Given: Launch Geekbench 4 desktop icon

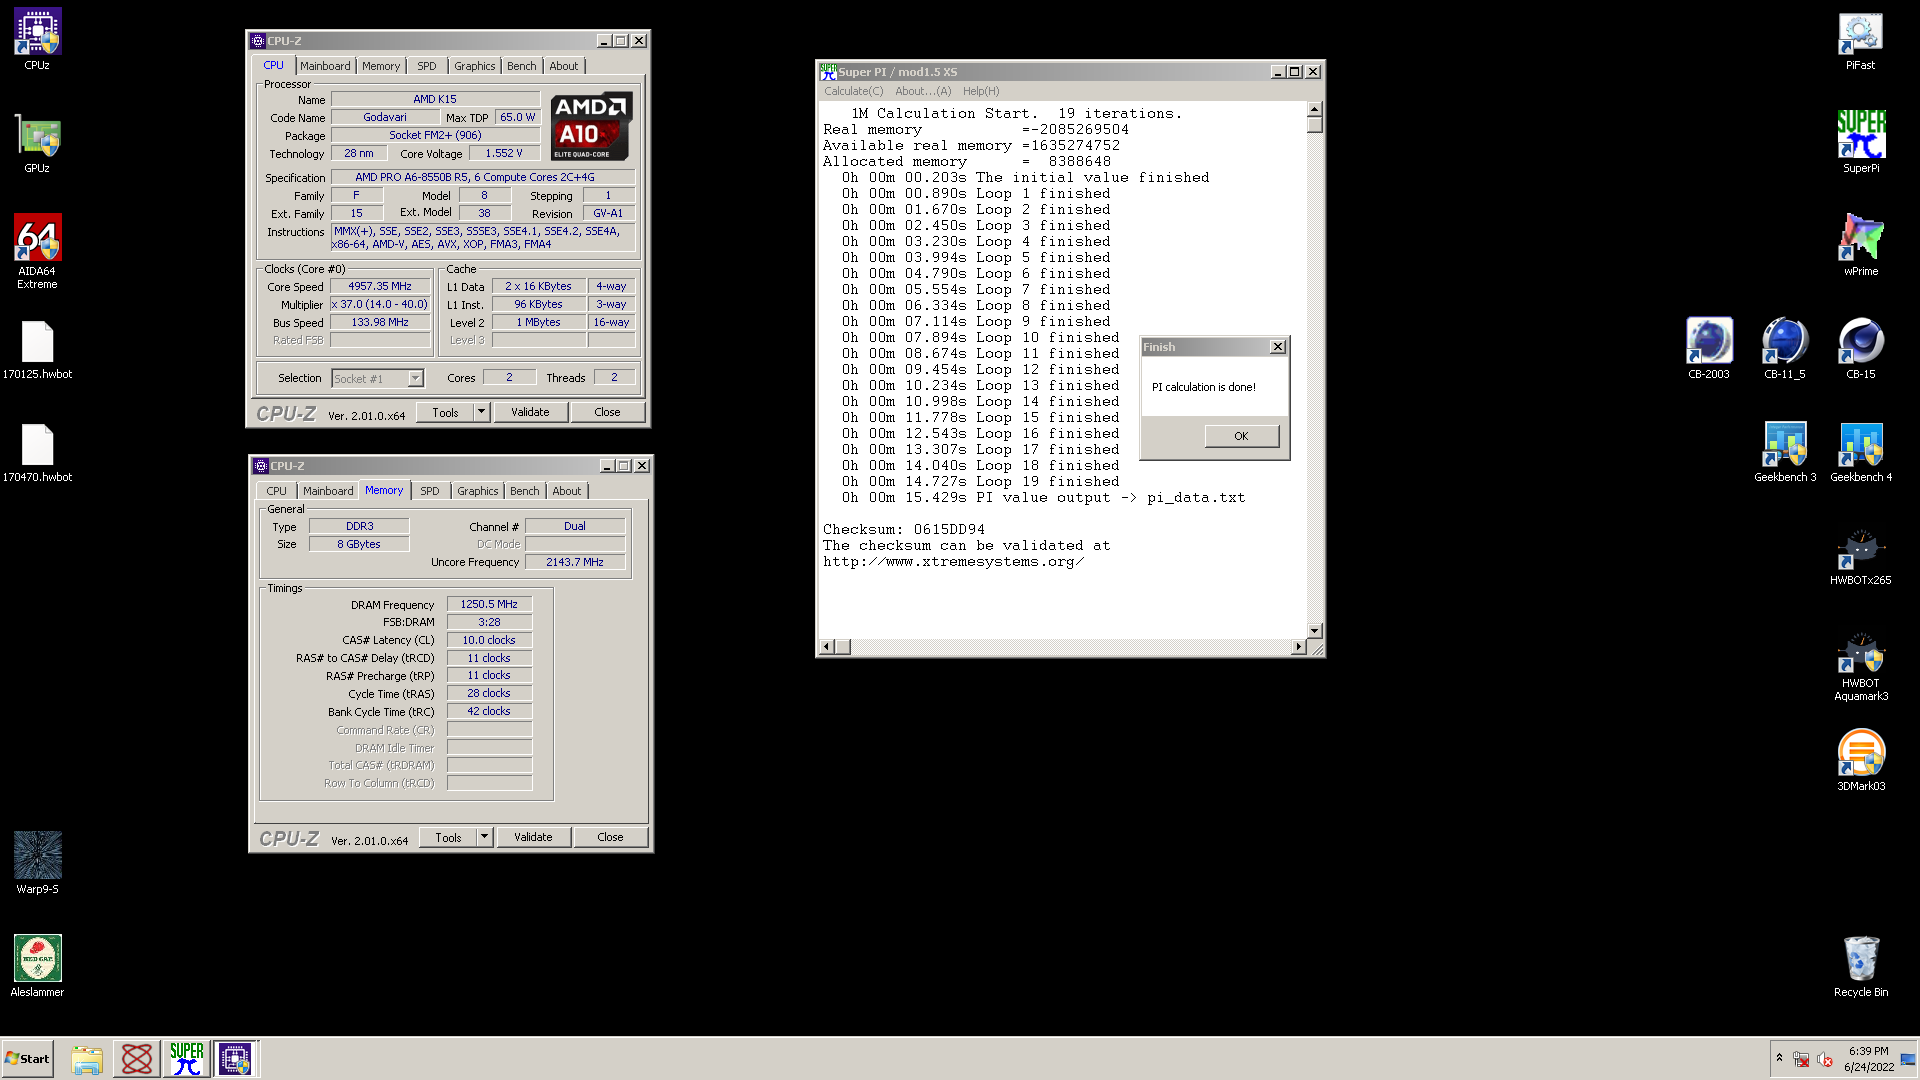Looking at the screenshot, I should [1861, 452].
